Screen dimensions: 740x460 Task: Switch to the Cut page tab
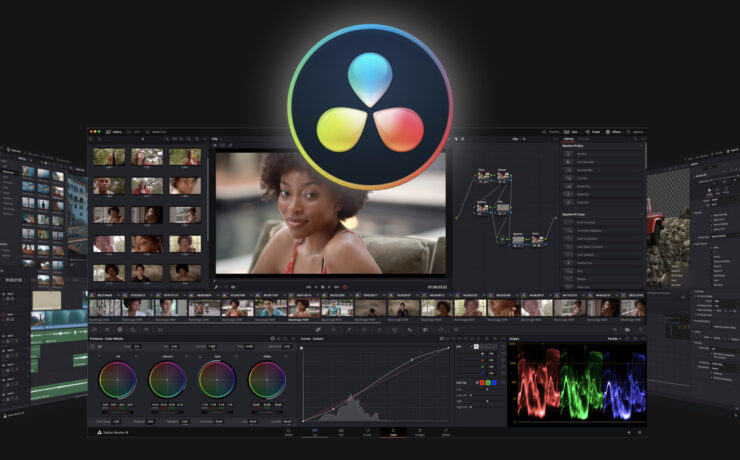[x=315, y=432]
